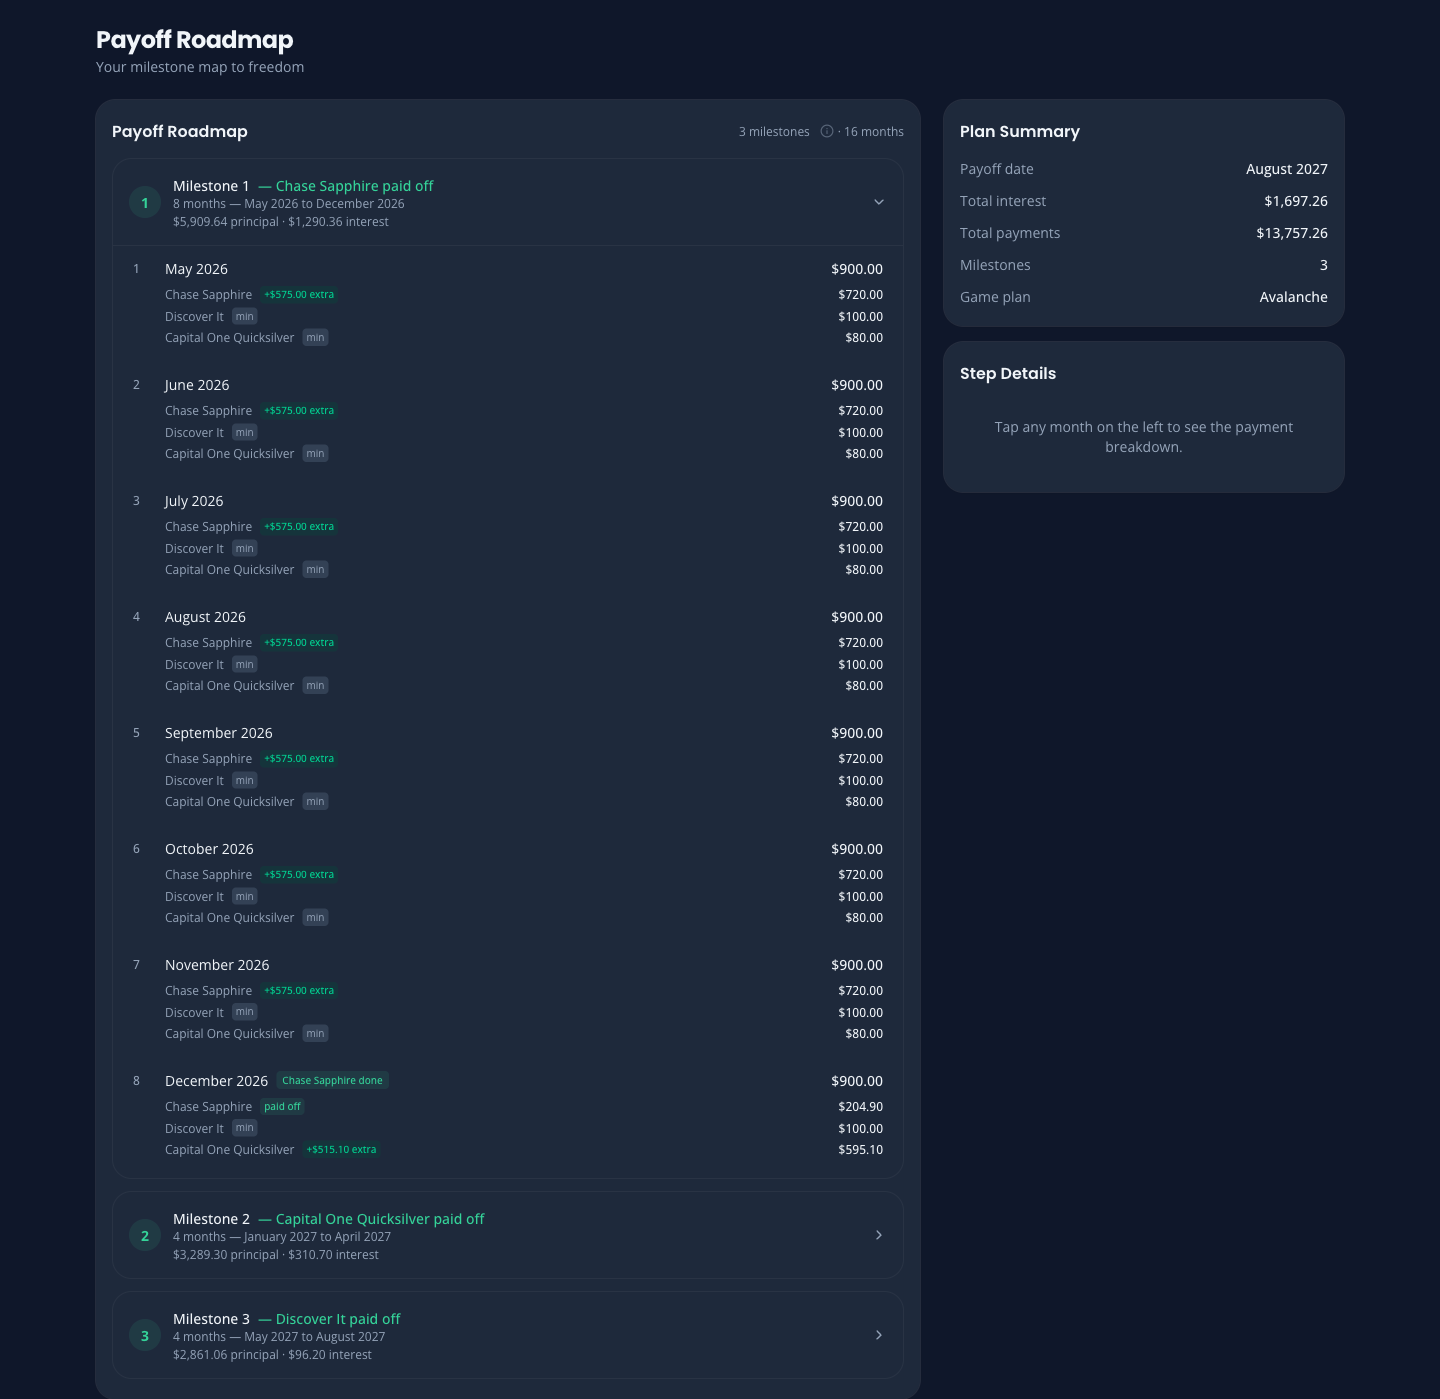Viewport: 1440px width, 1399px height.
Task: Expand Milestone 2 details
Action: (x=879, y=1235)
